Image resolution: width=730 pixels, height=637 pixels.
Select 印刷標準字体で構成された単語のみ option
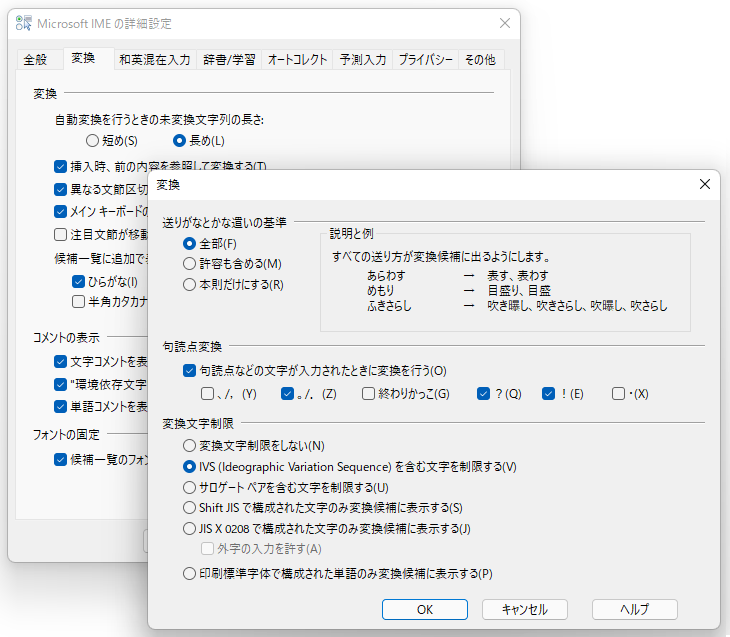coord(189,573)
